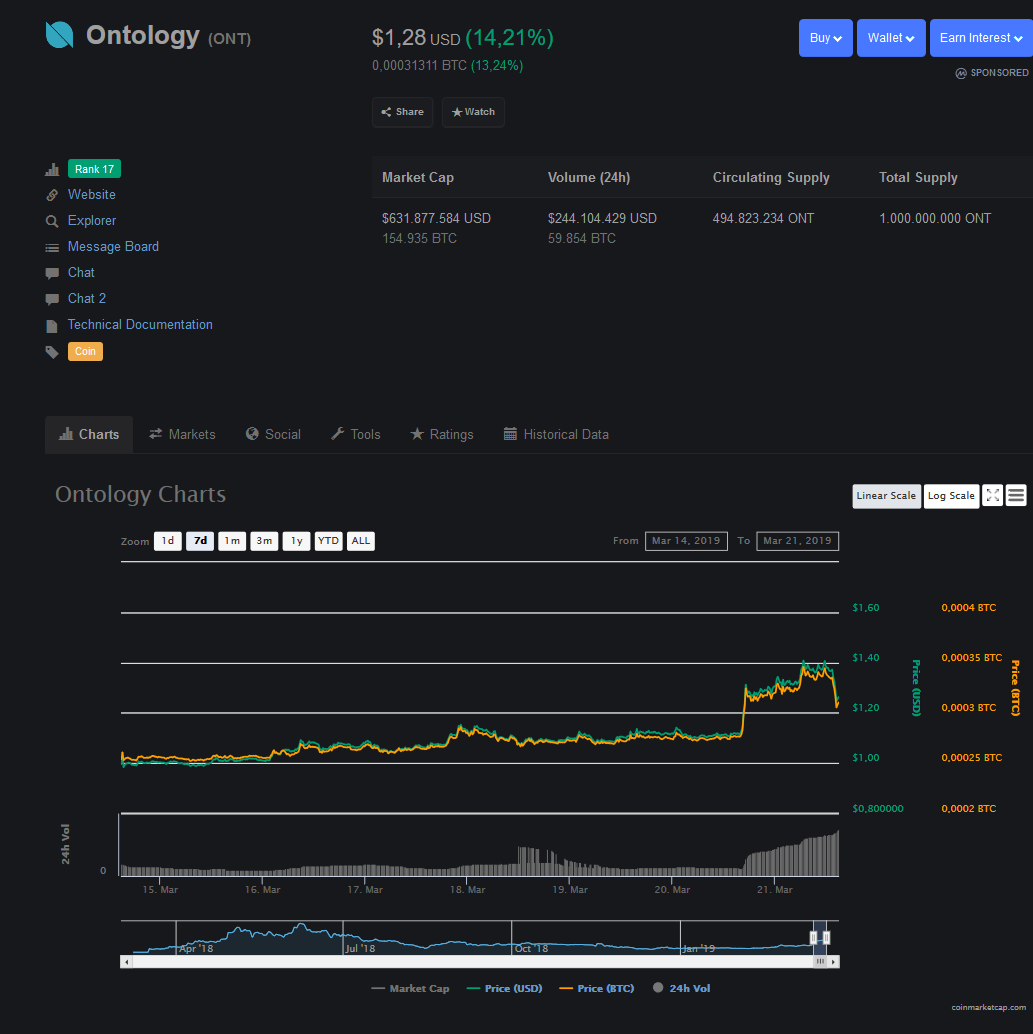This screenshot has width=1033, height=1034.
Task: Click the $244.104.429 USD volume value
Action: [x=602, y=219]
